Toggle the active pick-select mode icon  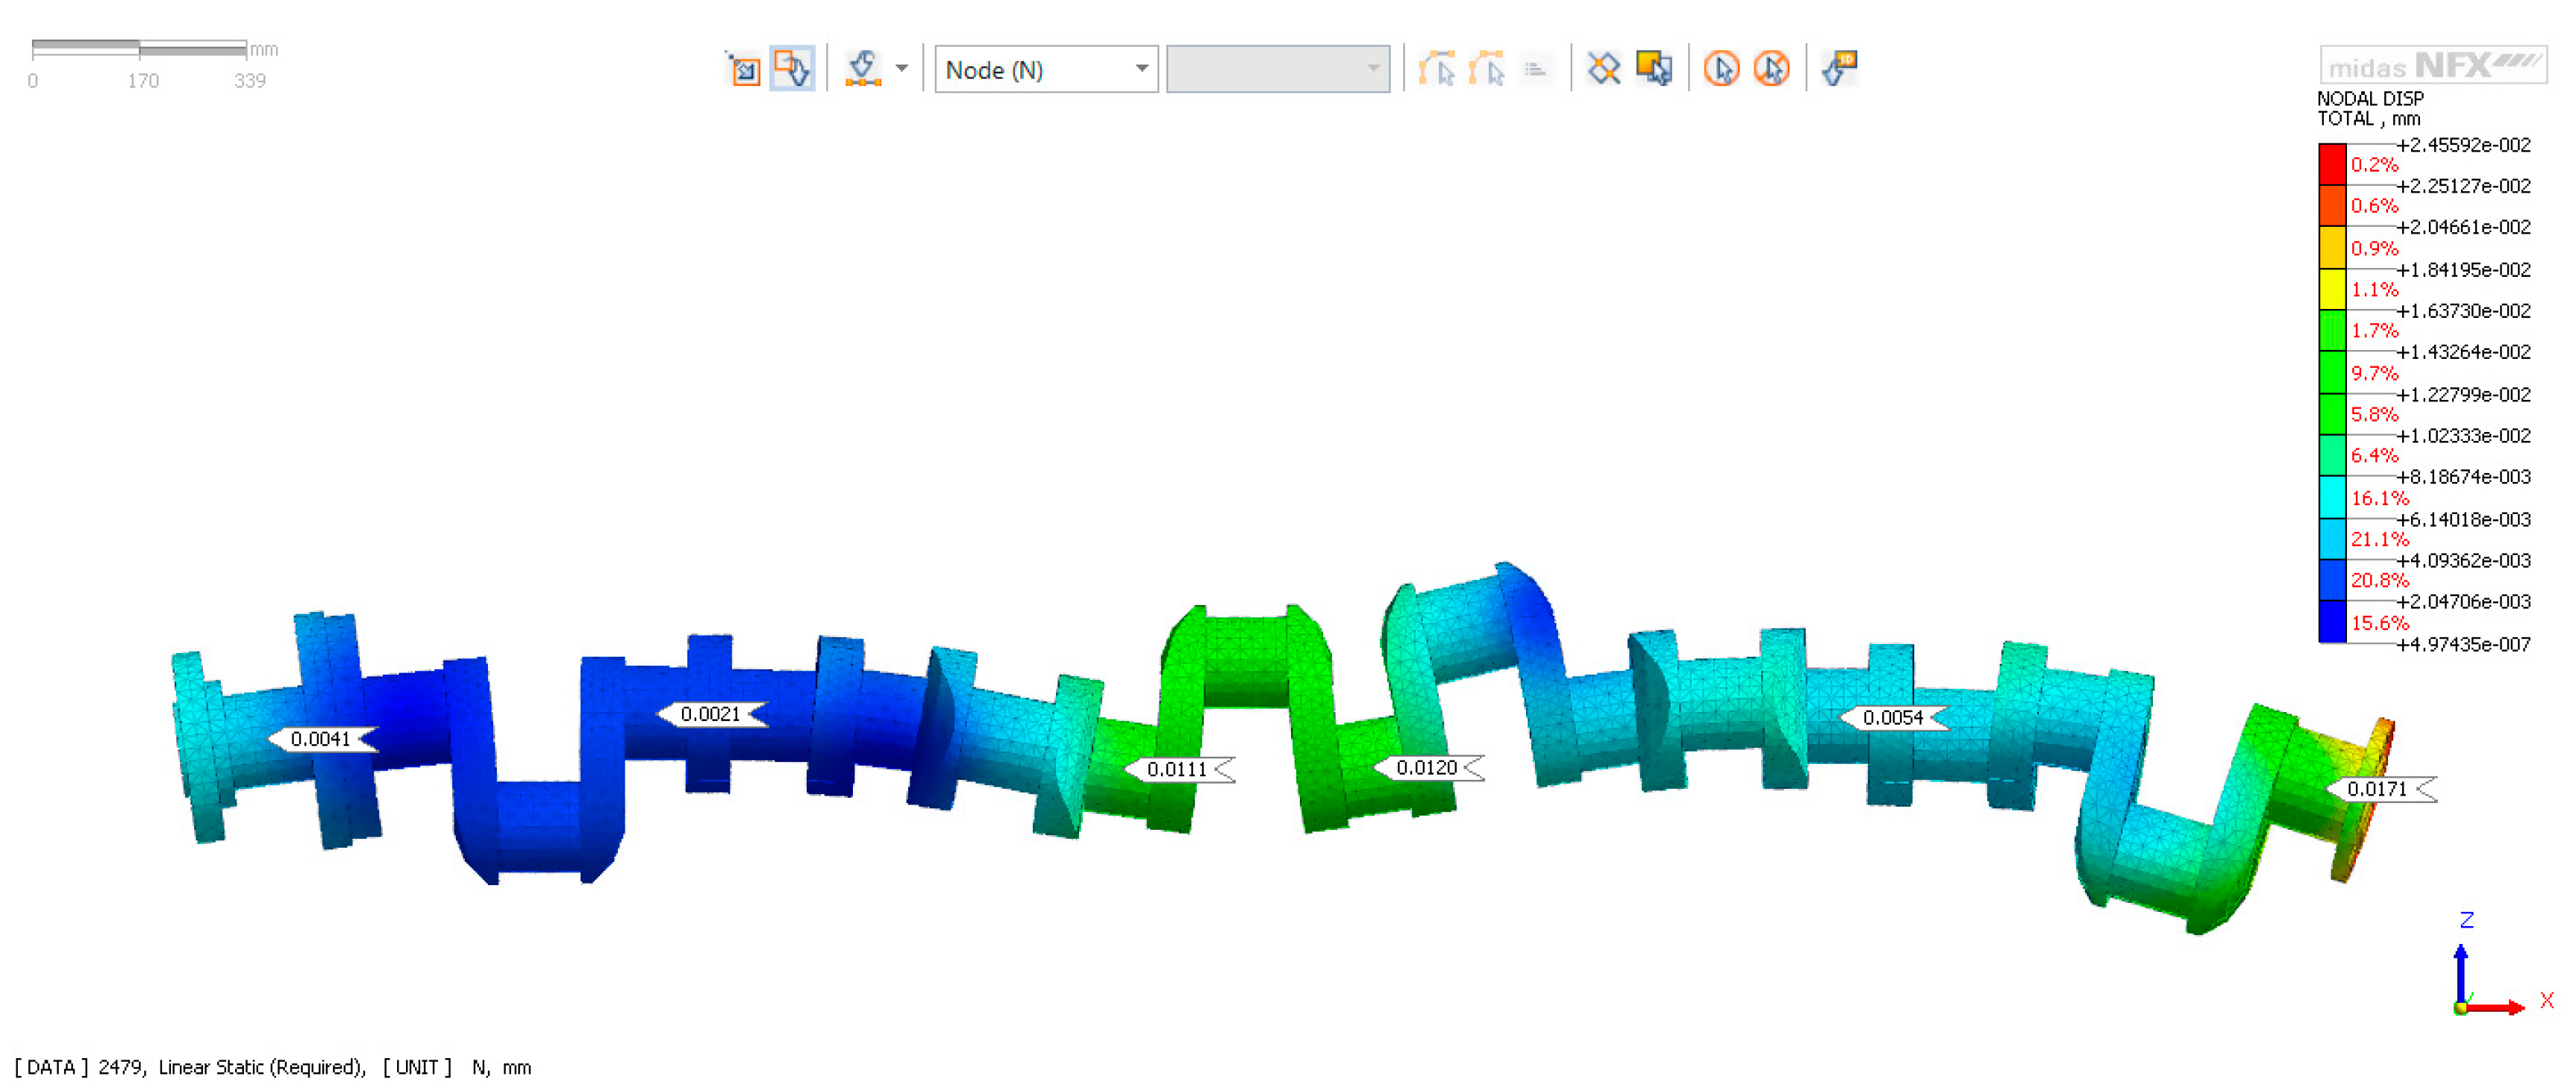[x=792, y=69]
